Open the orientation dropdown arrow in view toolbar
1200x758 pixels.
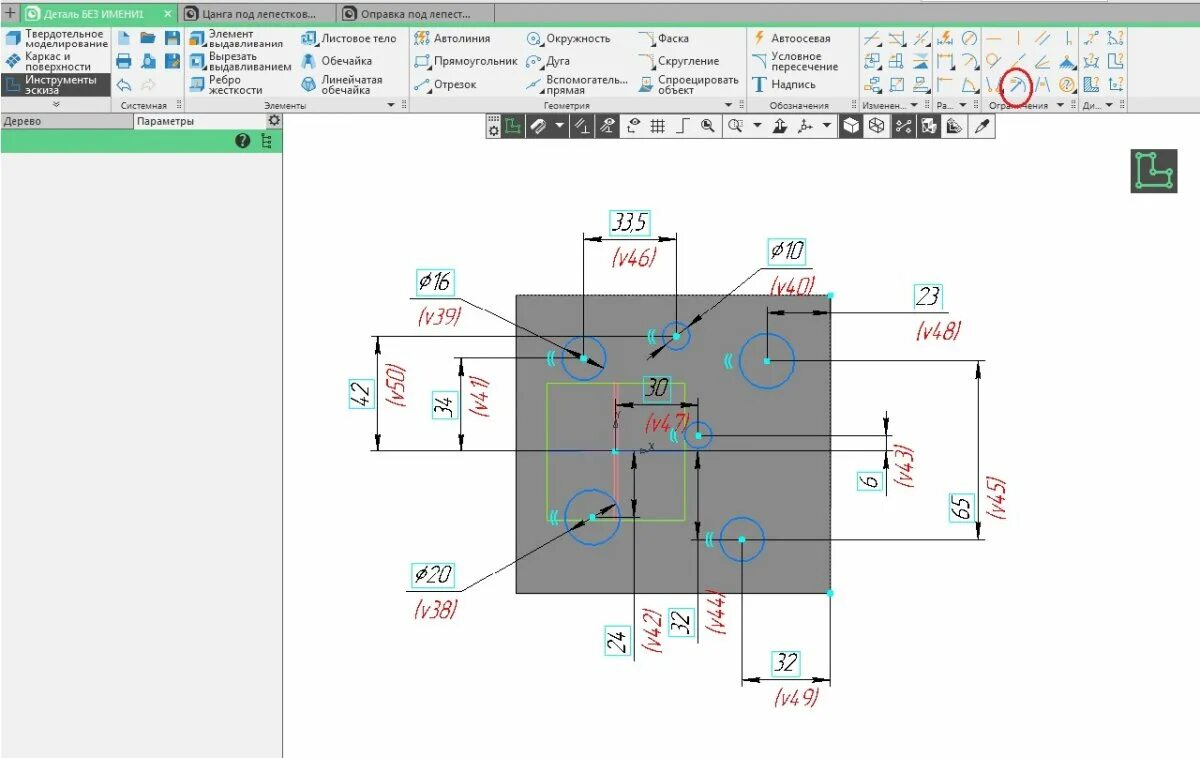pos(826,126)
